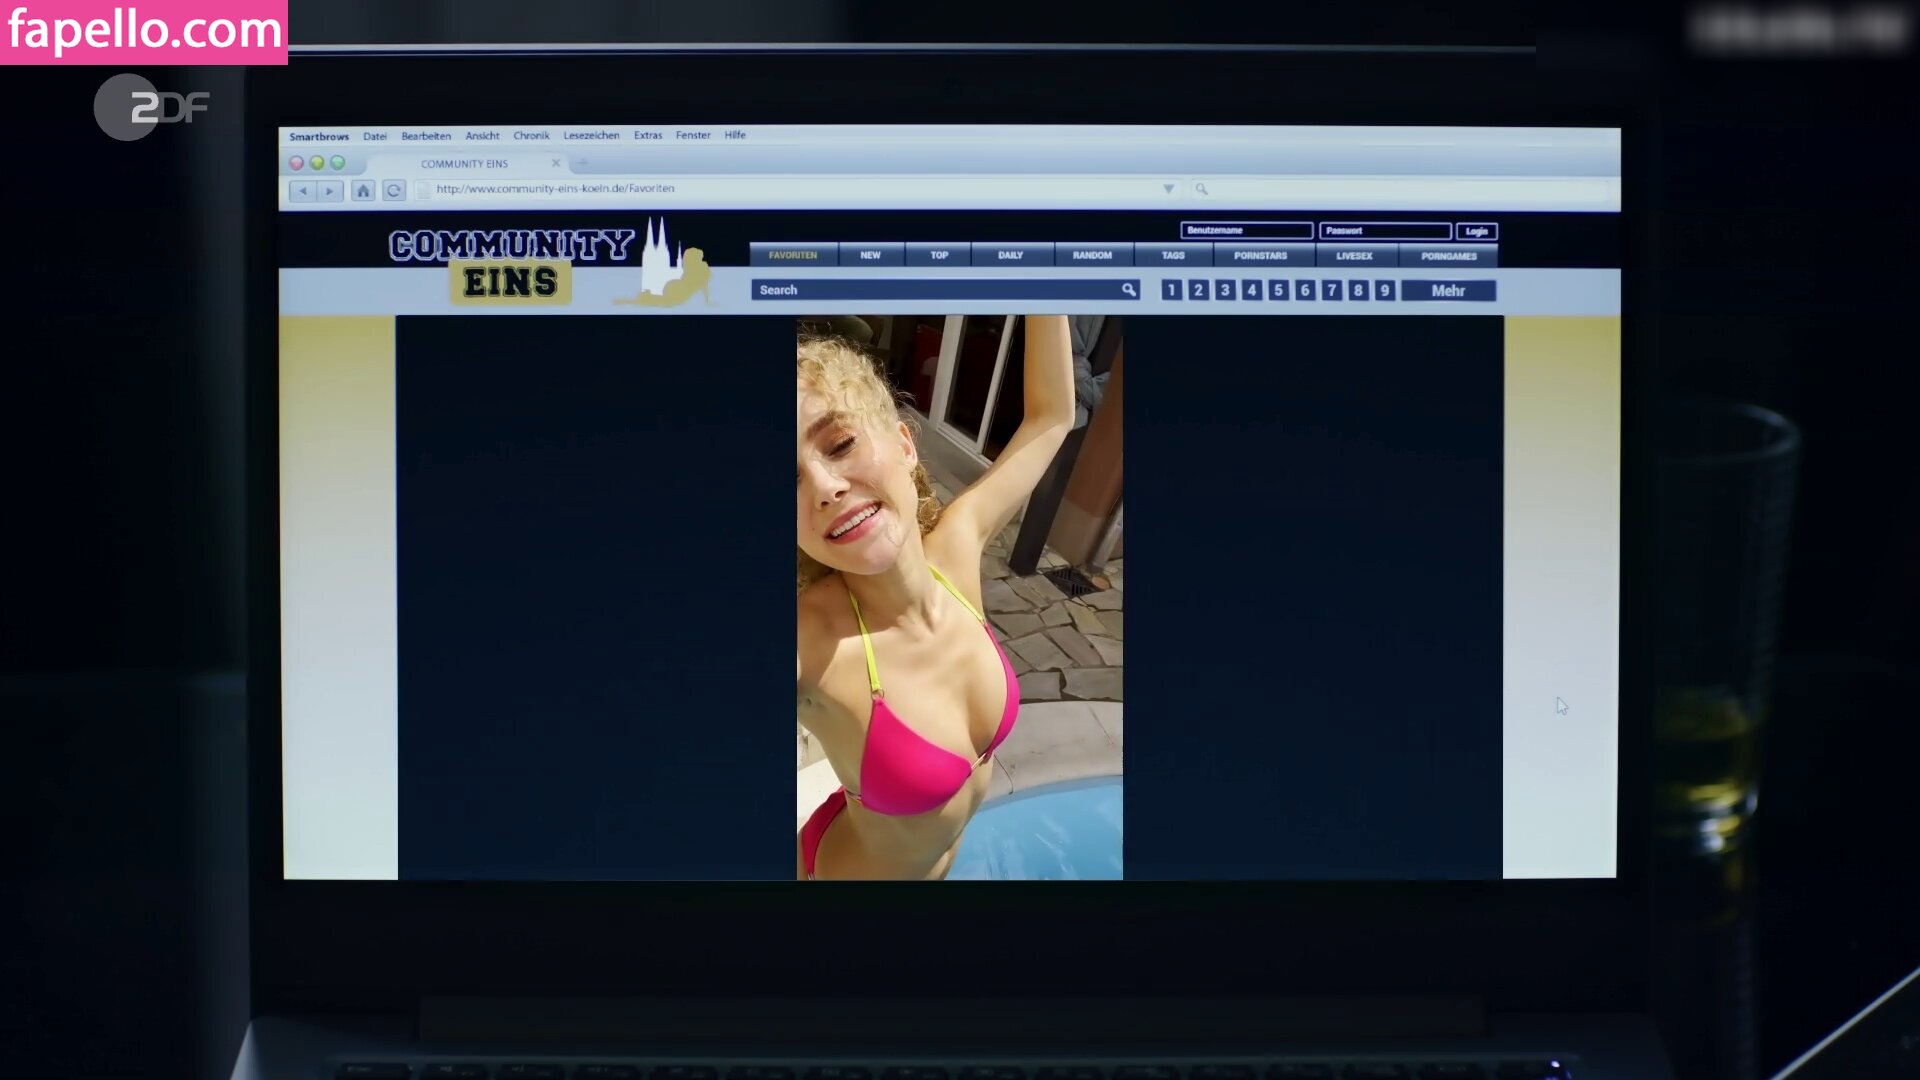Open the Chronik menu
The image size is (1920, 1080).
(x=531, y=136)
